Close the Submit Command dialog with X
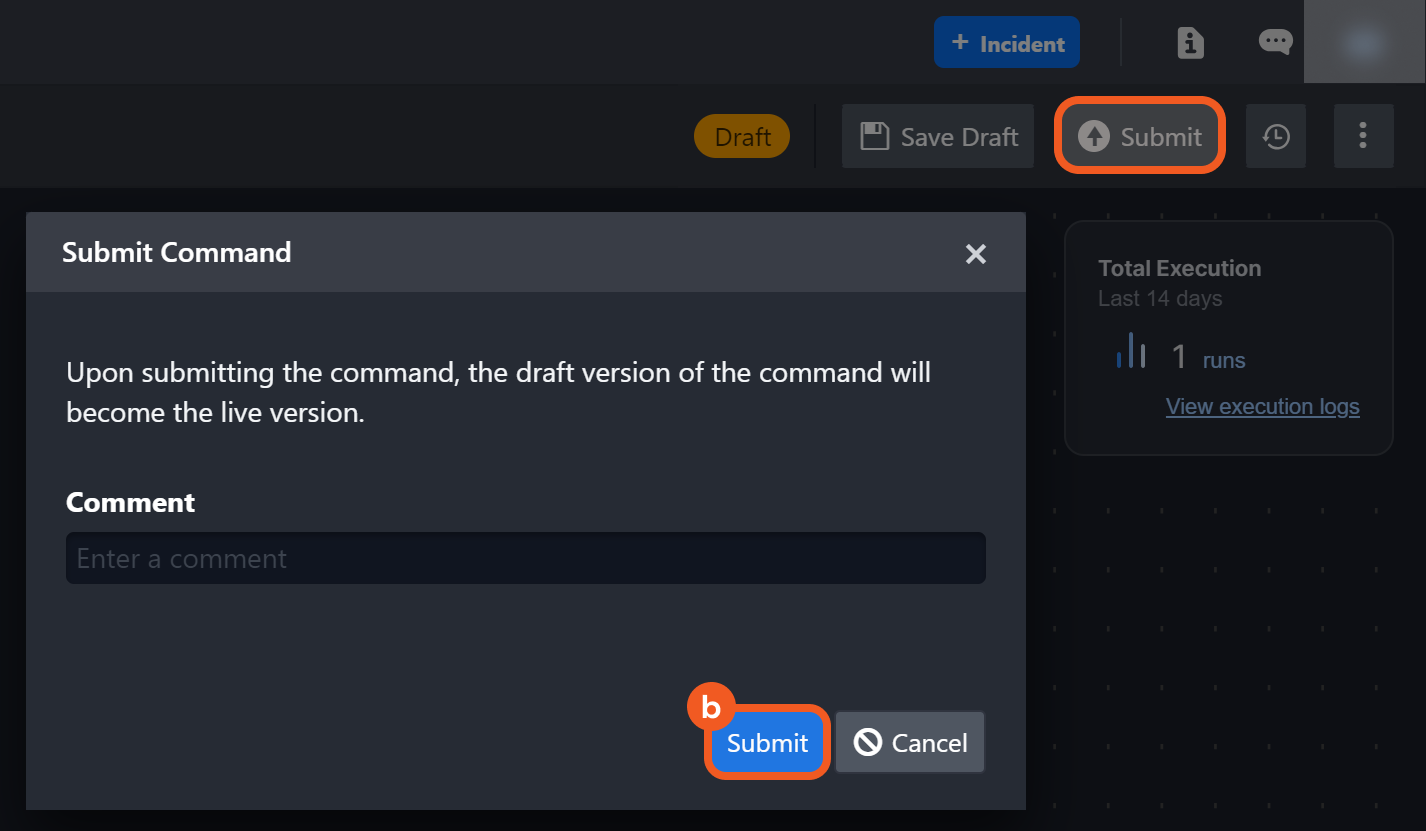 pyautogui.click(x=976, y=254)
